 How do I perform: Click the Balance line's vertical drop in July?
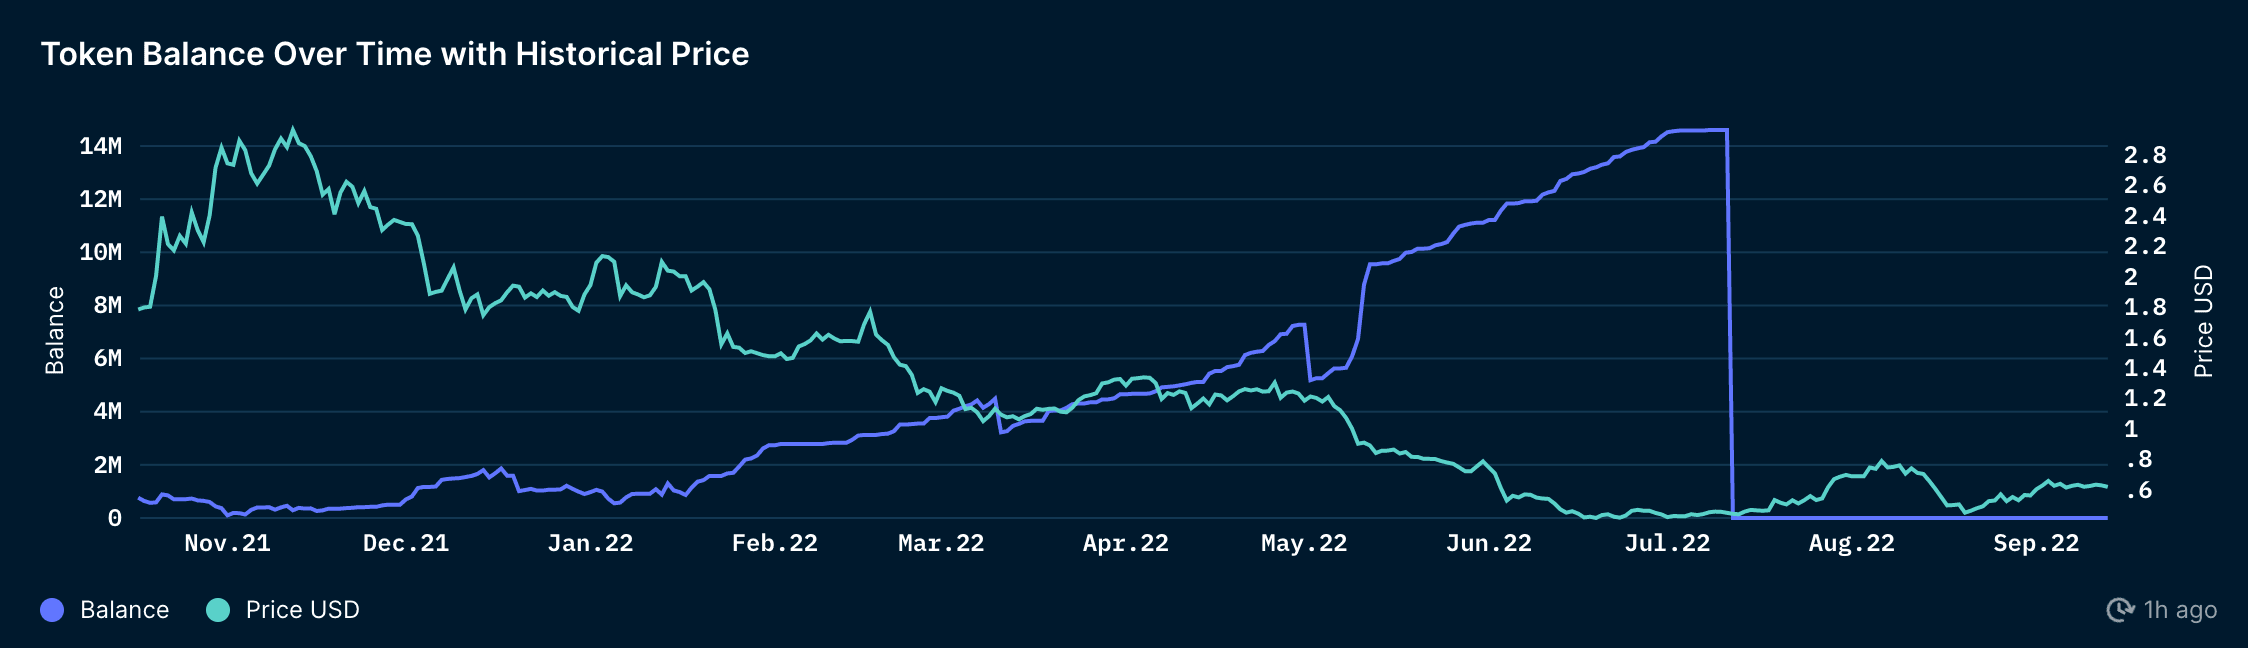pos(1730,320)
